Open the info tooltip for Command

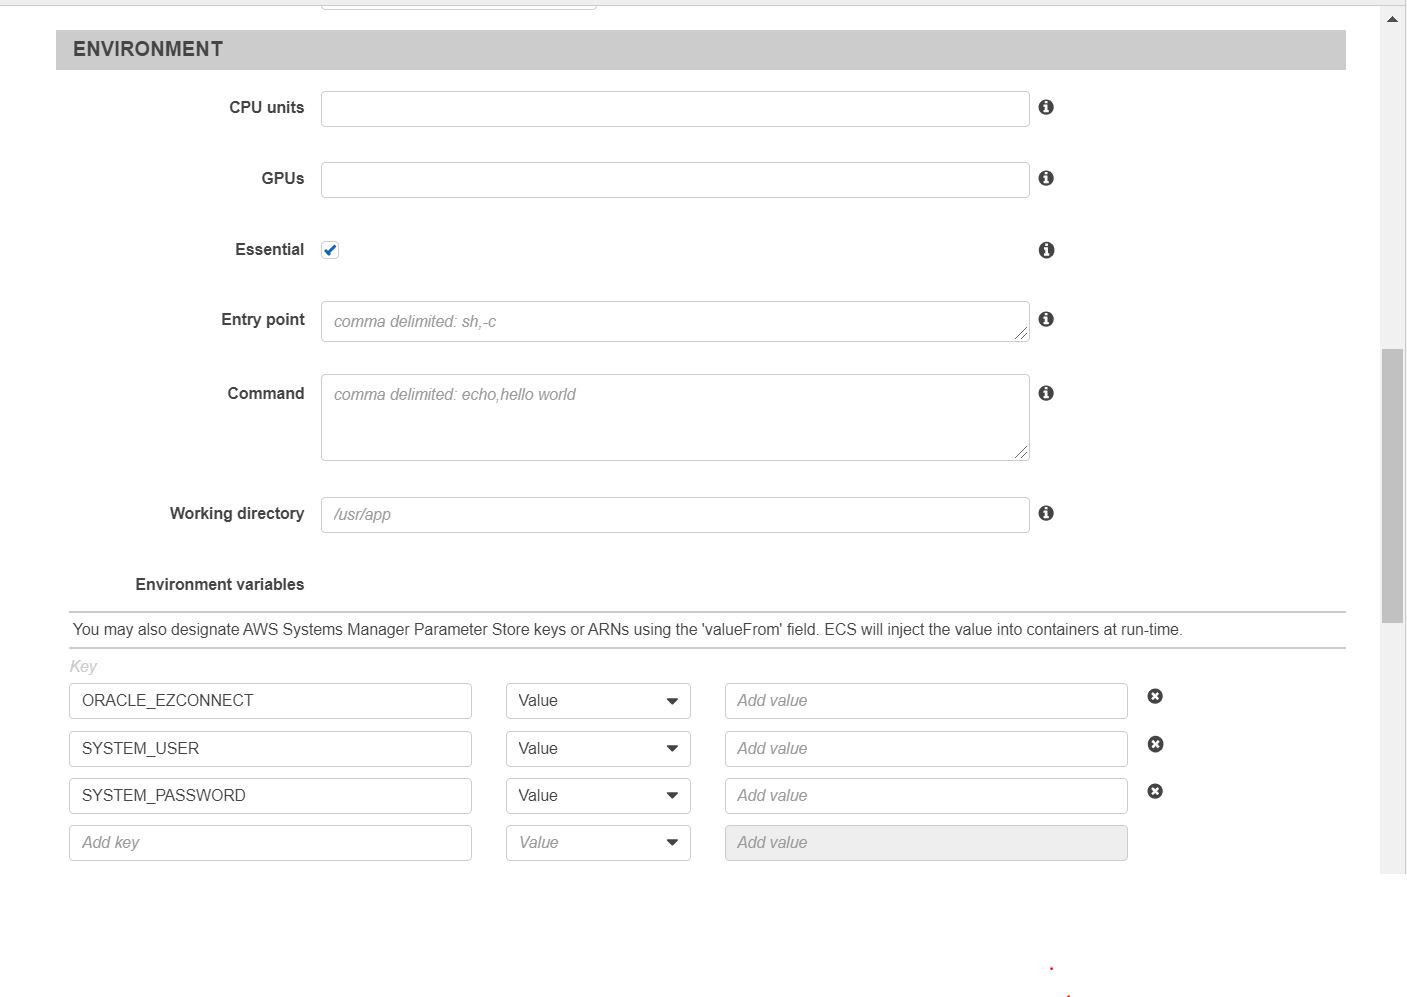[1046, 393]
